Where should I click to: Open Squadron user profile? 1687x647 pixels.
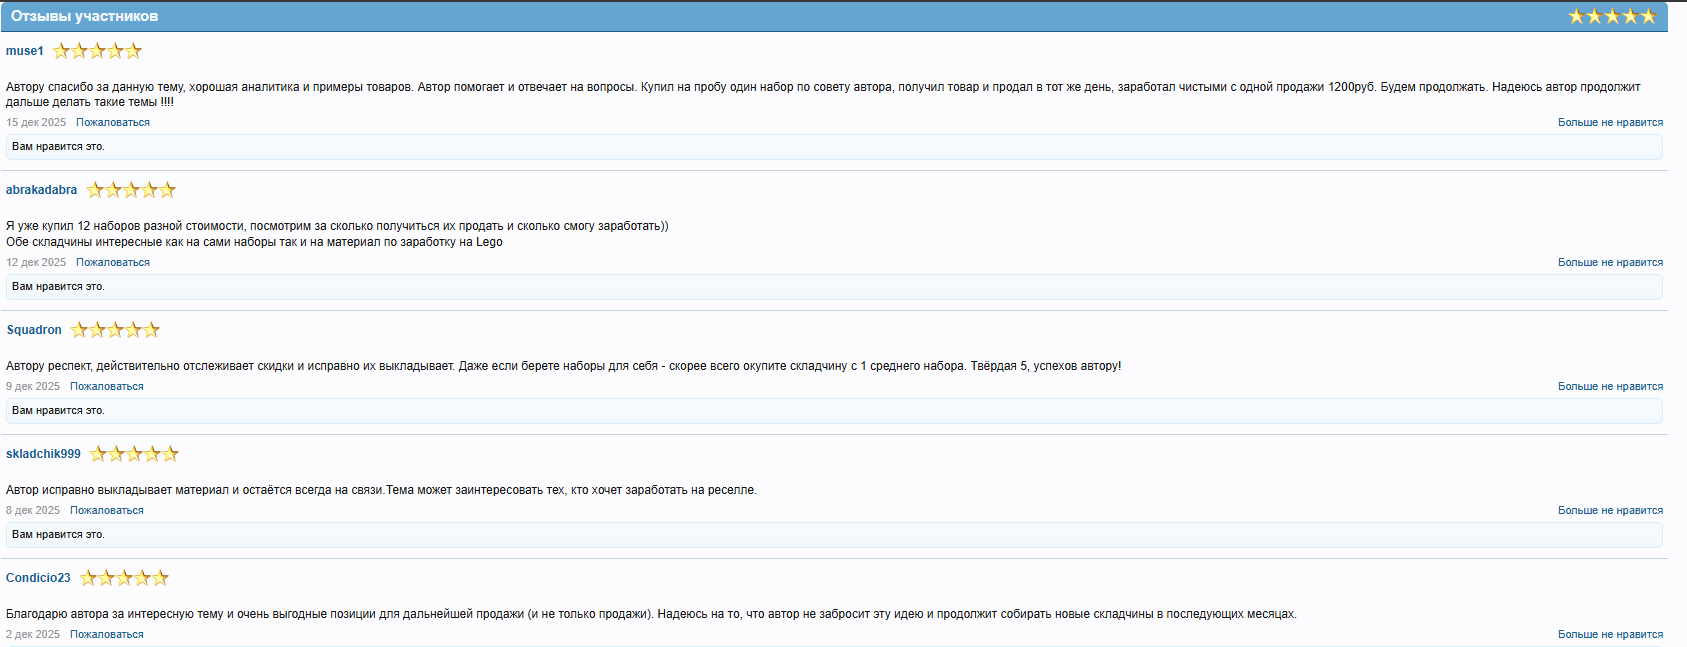(34, 330)
